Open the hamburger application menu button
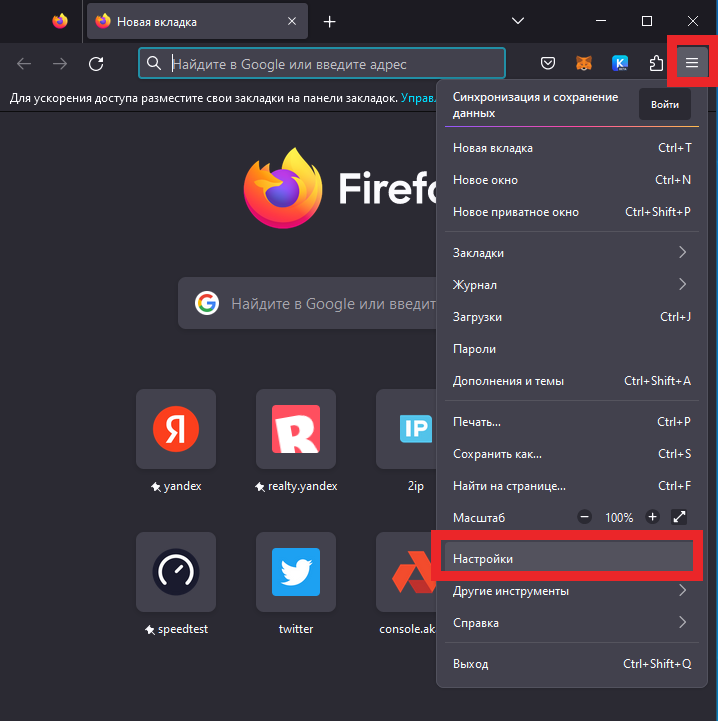This screenshot has height=721, width=718. 692,63
